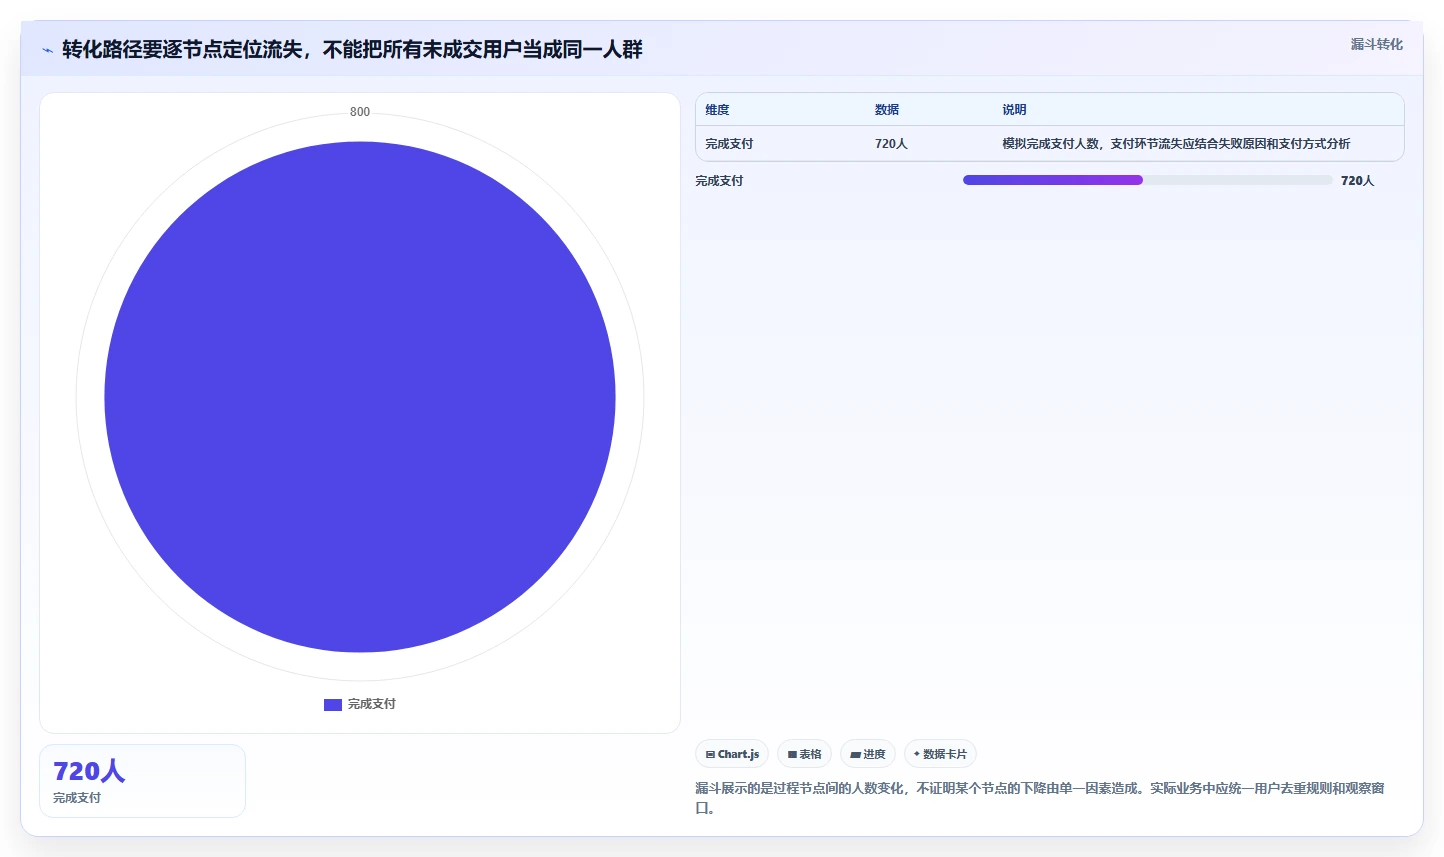The image size is (1444, 857).
Task: Click the 800 axis scale label
Action: coord(360,112)
